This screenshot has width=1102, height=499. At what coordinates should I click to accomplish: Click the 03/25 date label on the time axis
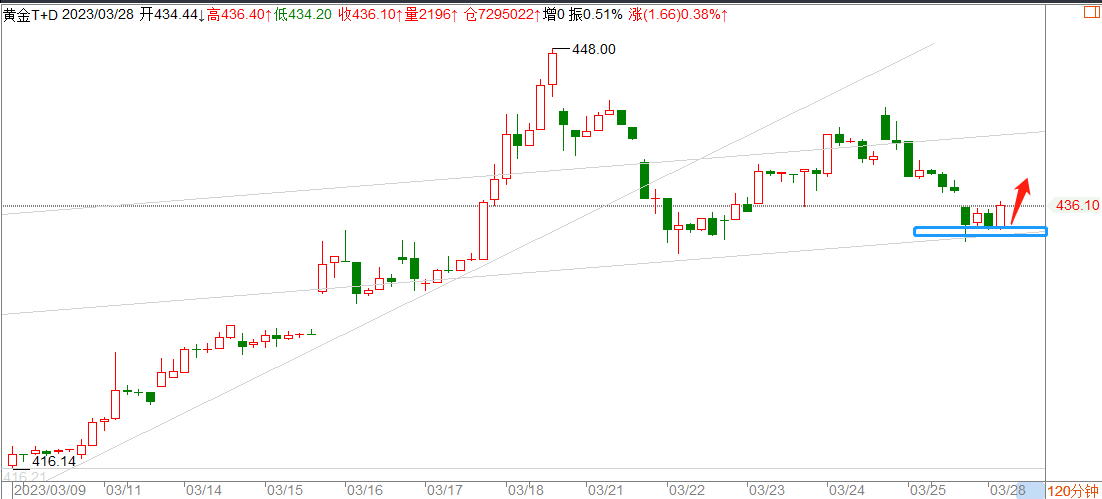928,490
